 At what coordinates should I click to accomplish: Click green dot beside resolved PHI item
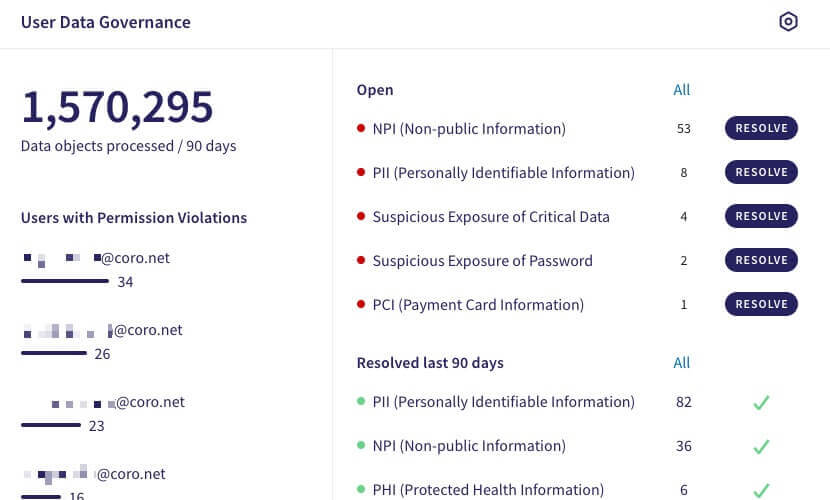click(x=361, y=489)
